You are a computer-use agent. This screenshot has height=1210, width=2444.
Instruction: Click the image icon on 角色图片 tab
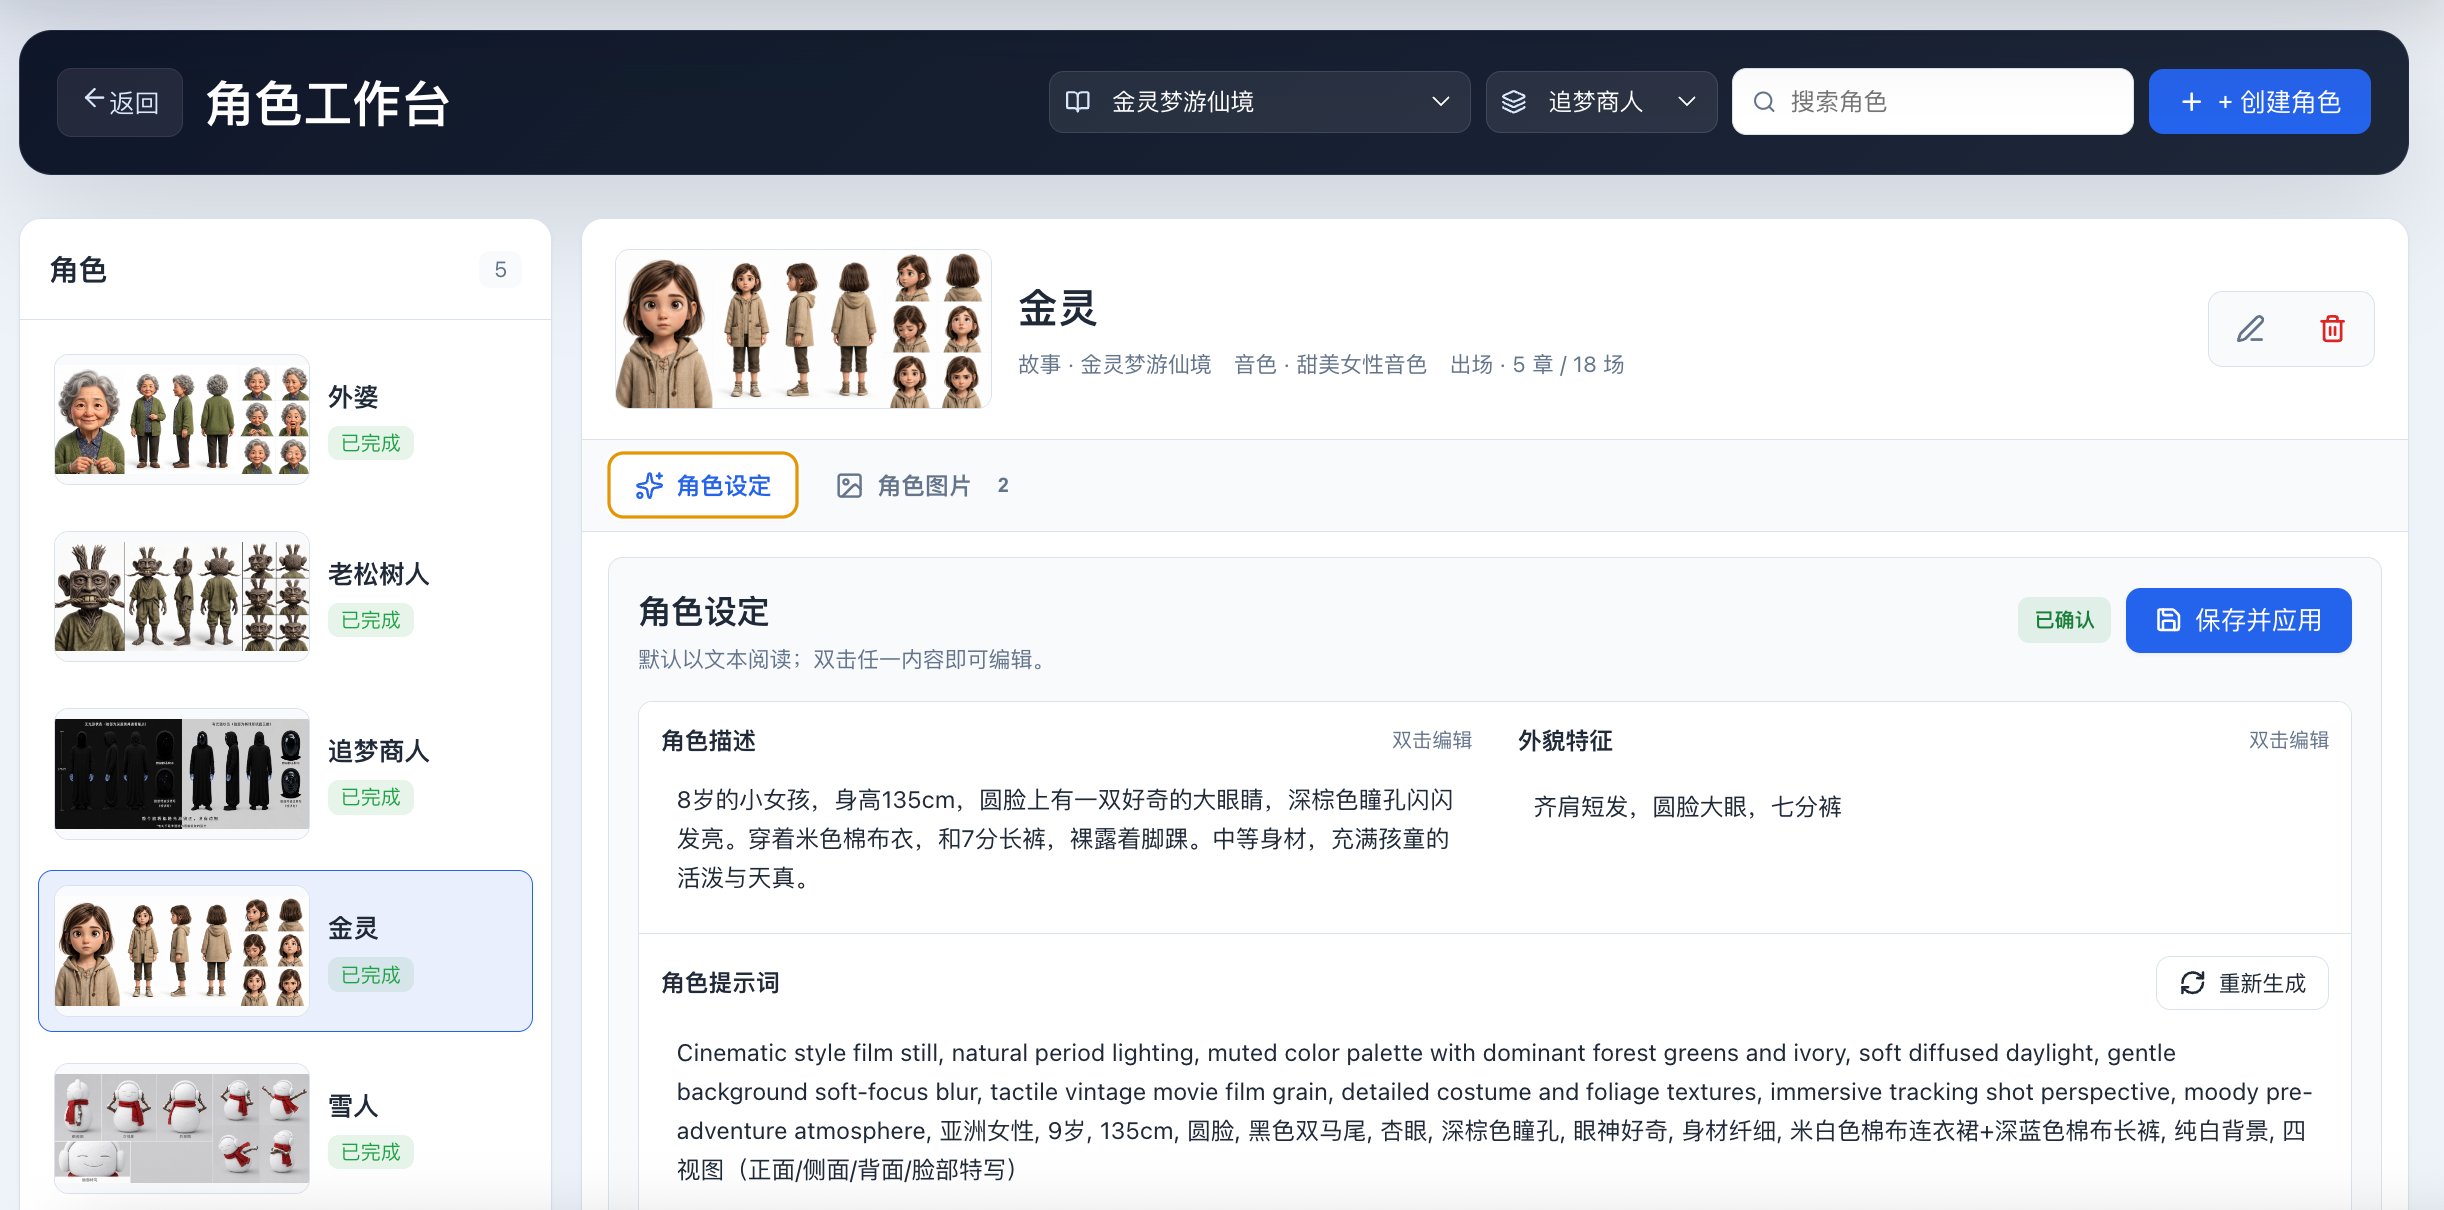point(849,486)
